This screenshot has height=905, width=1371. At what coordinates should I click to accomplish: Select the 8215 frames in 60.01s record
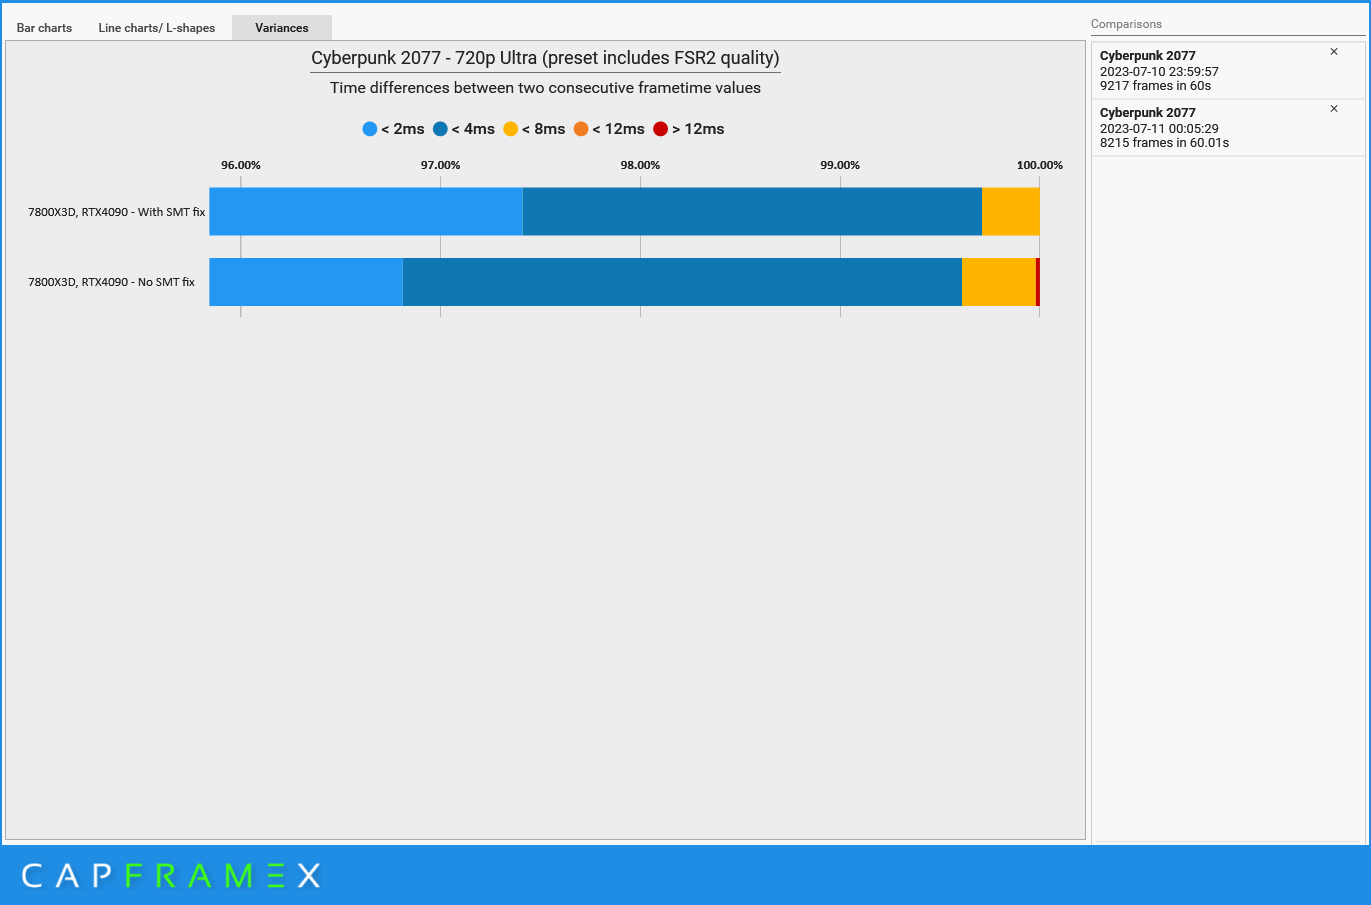tap(1228, 128)
